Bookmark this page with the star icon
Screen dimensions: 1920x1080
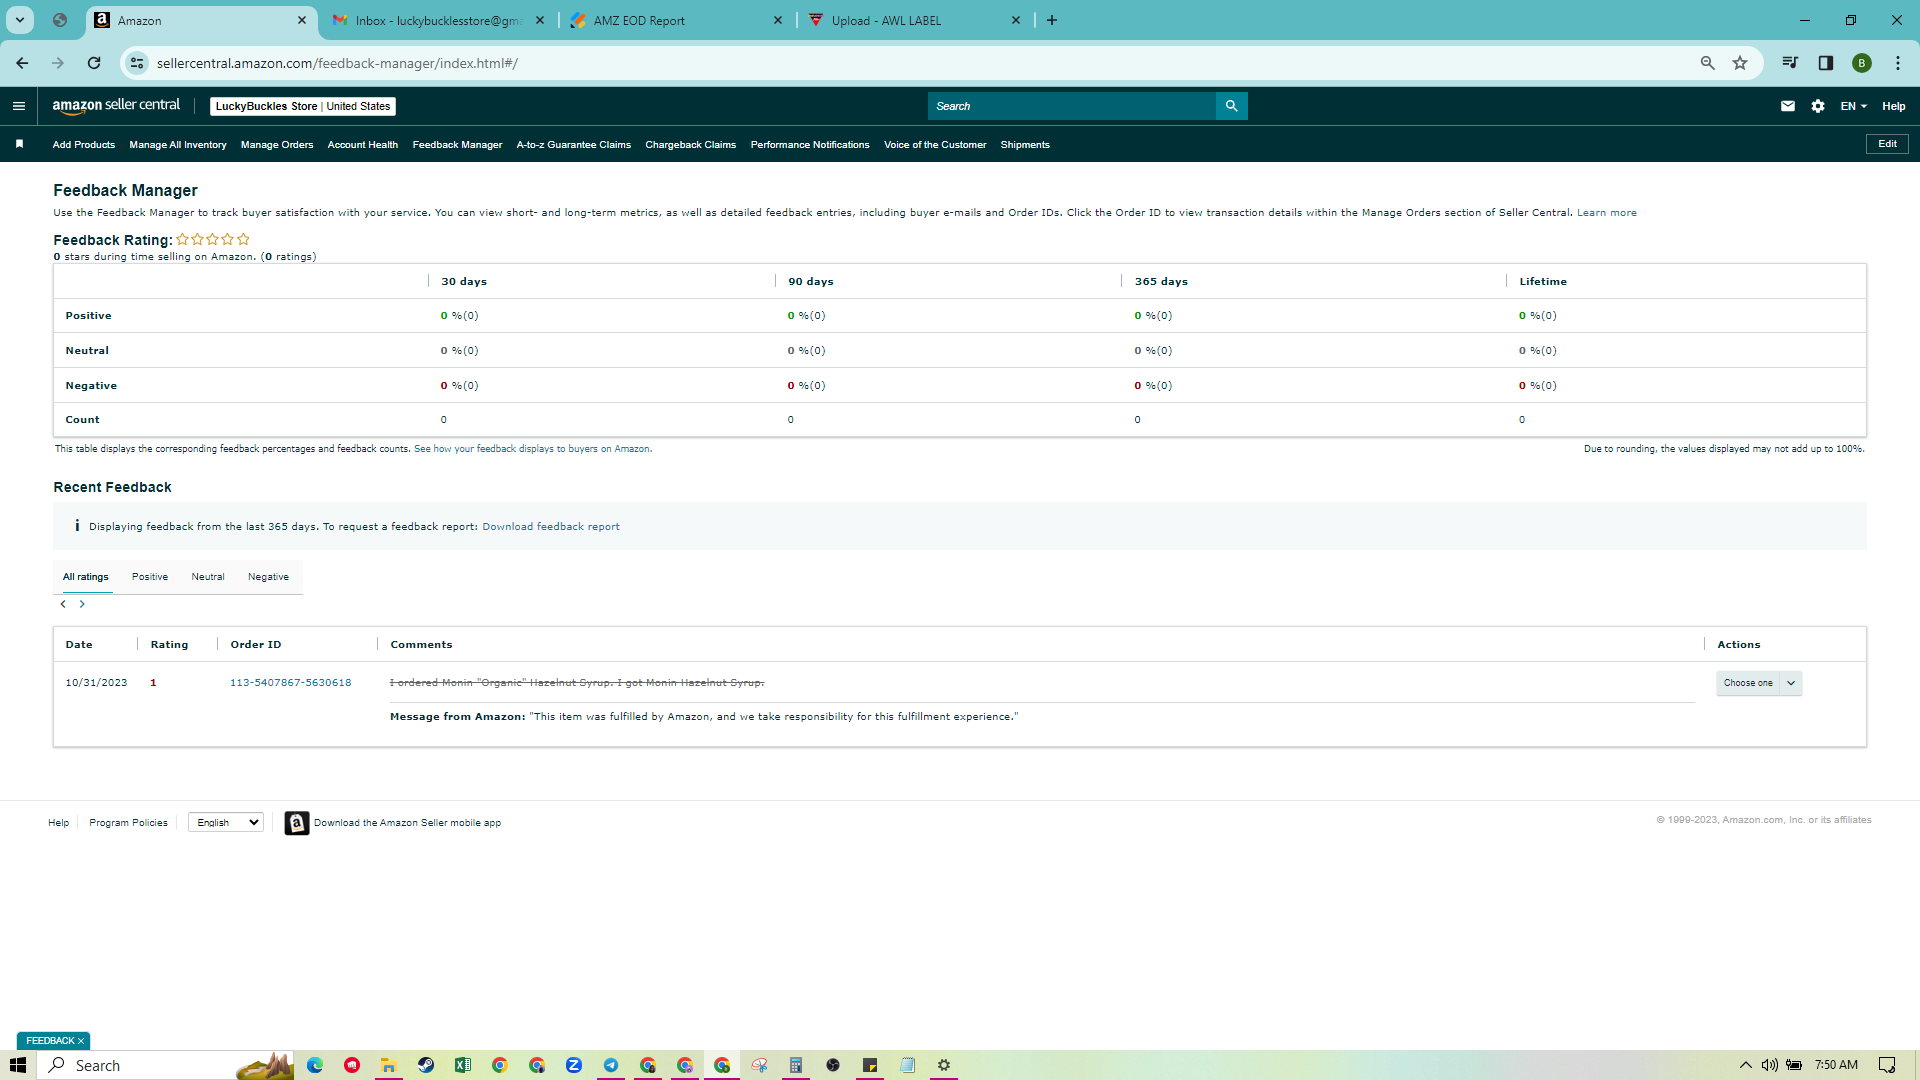click(x=1740, y=63)
